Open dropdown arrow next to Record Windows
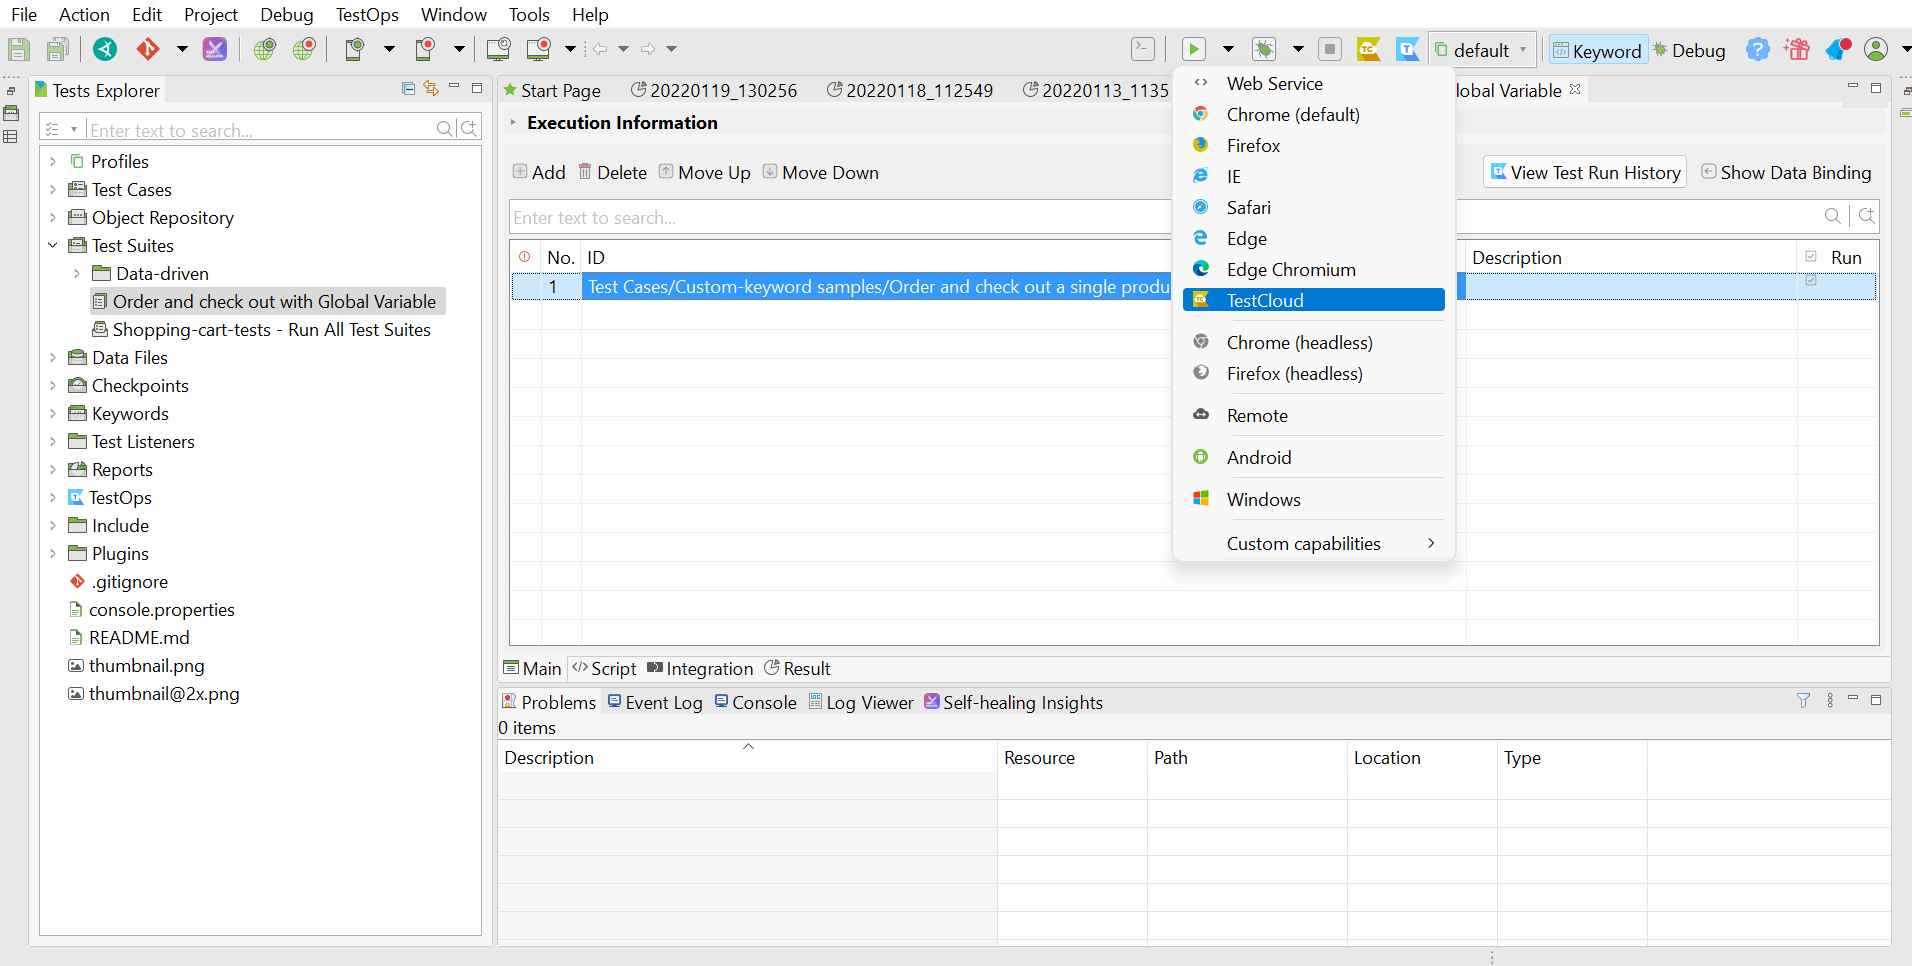1912x966 pixels. click(x=570, y=49)
